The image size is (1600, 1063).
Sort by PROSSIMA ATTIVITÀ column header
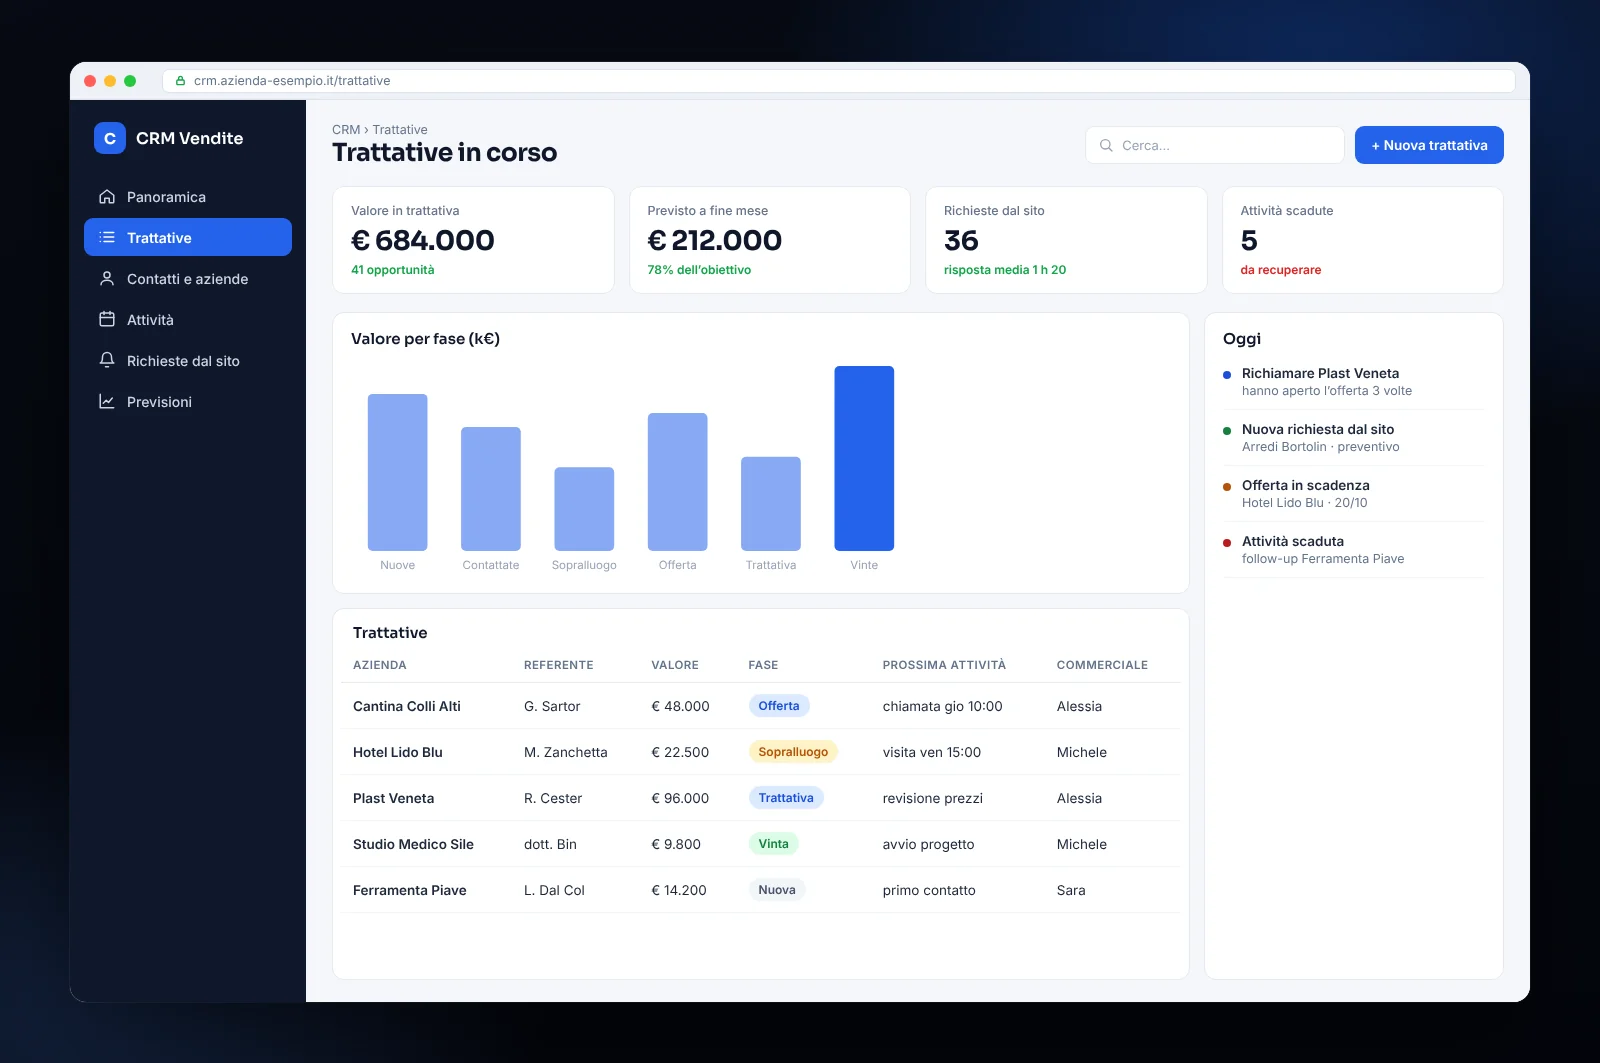pos(944,665)
